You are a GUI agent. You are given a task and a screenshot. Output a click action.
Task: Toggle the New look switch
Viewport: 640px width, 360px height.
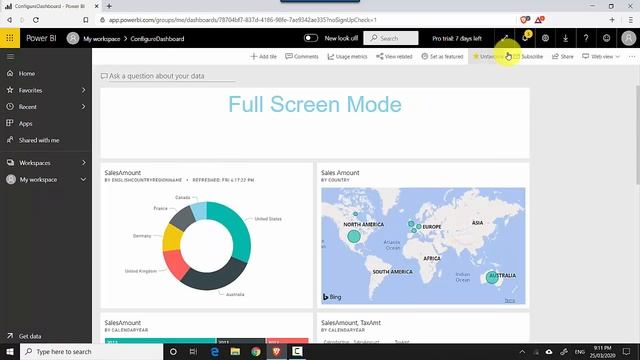[311, 38]
